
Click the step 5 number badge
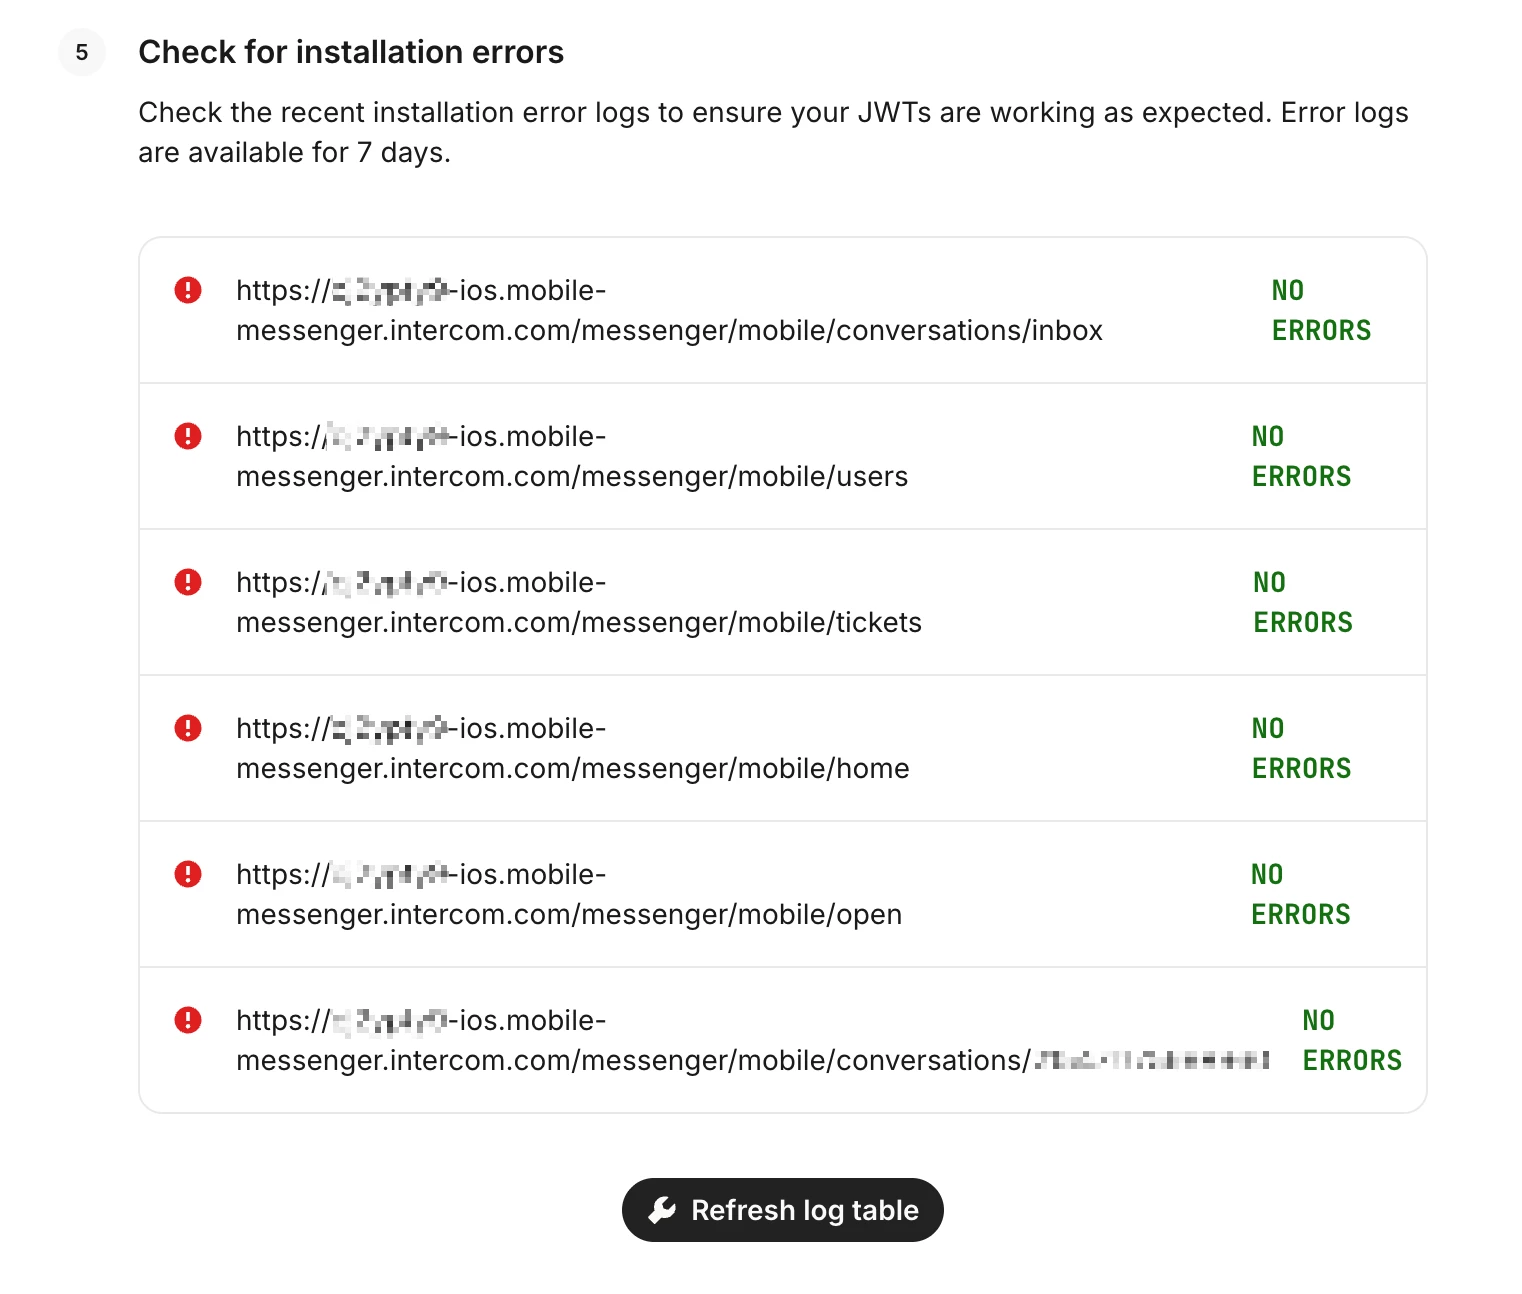82,52
